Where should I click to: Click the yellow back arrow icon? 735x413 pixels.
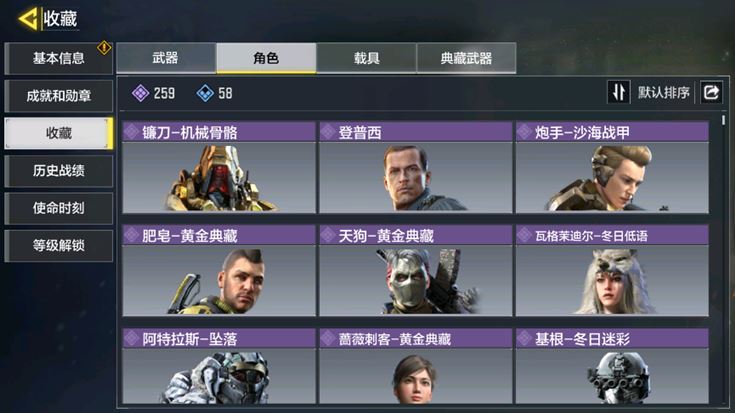click(x=28, y=19)
